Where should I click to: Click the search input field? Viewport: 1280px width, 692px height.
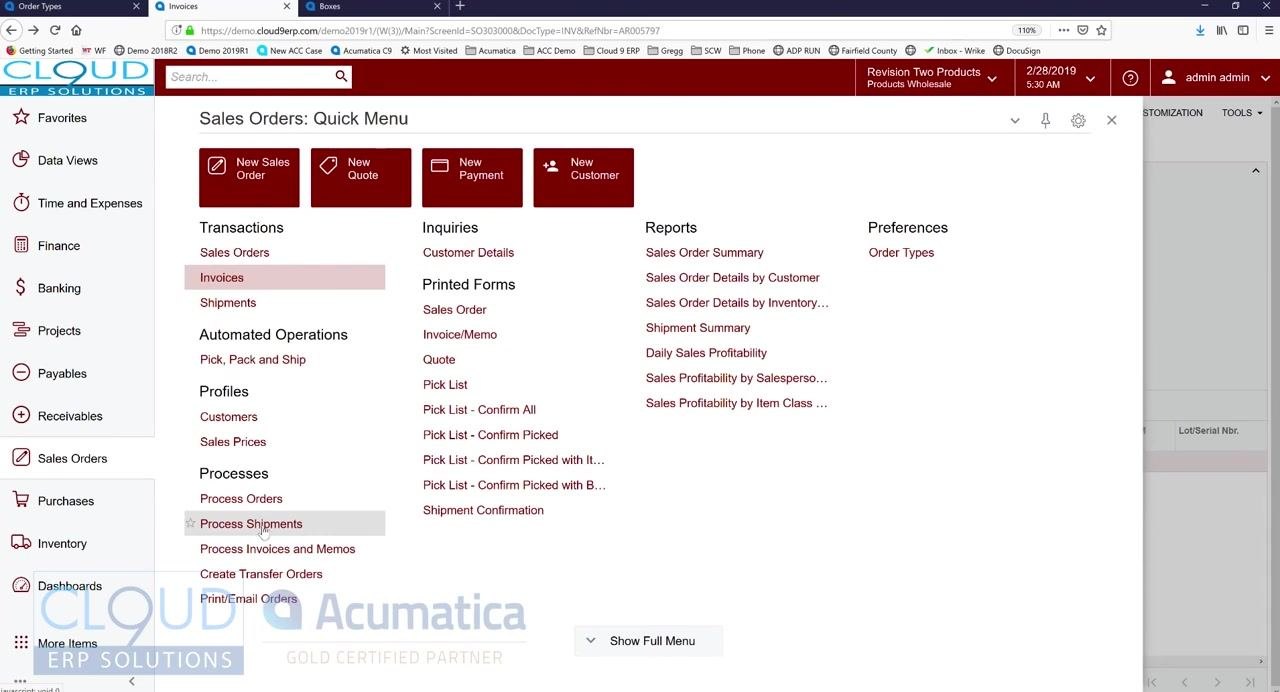coord(248,77)
